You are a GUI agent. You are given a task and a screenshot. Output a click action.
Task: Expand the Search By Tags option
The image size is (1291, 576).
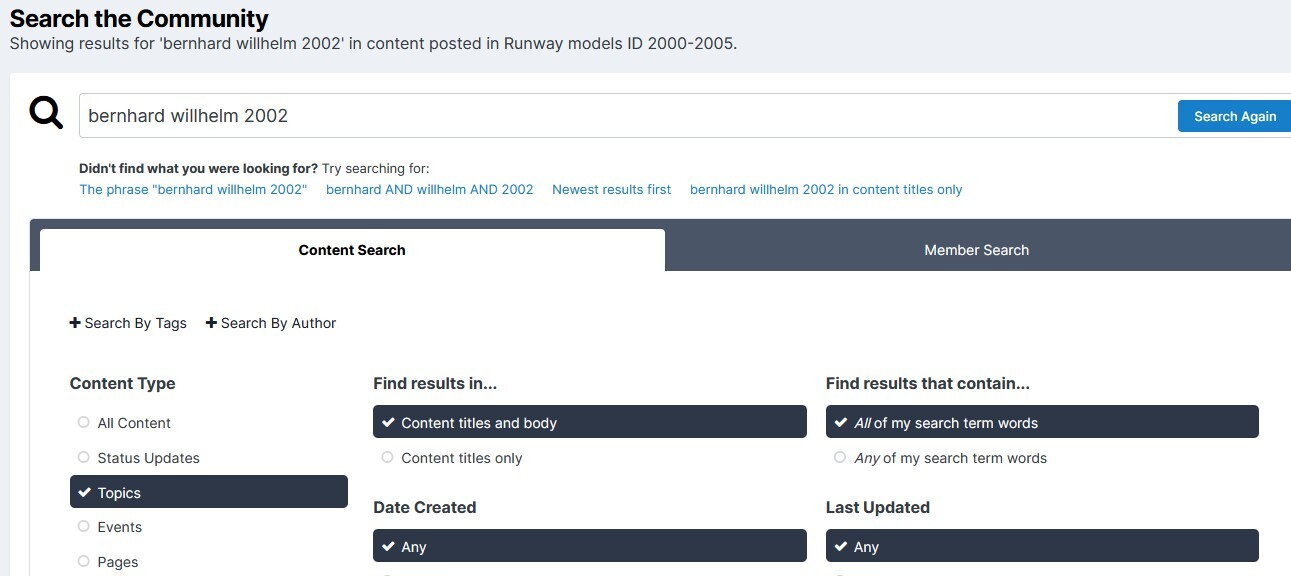128,323
